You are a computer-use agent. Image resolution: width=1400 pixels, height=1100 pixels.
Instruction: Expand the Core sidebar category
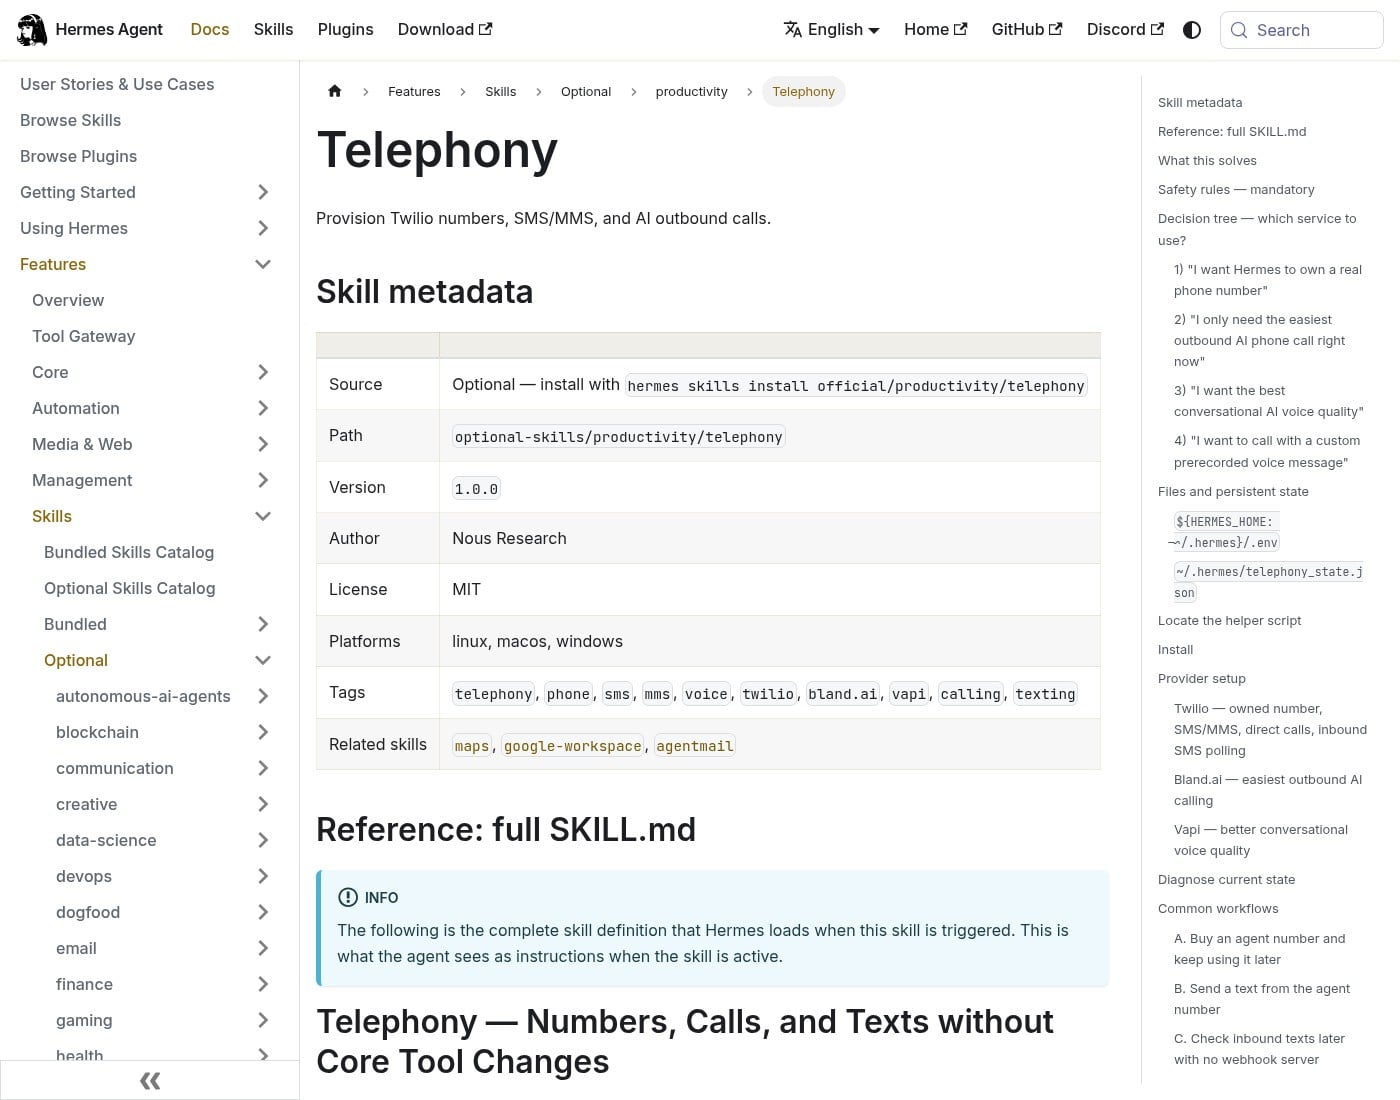click(x=263, y=372)
